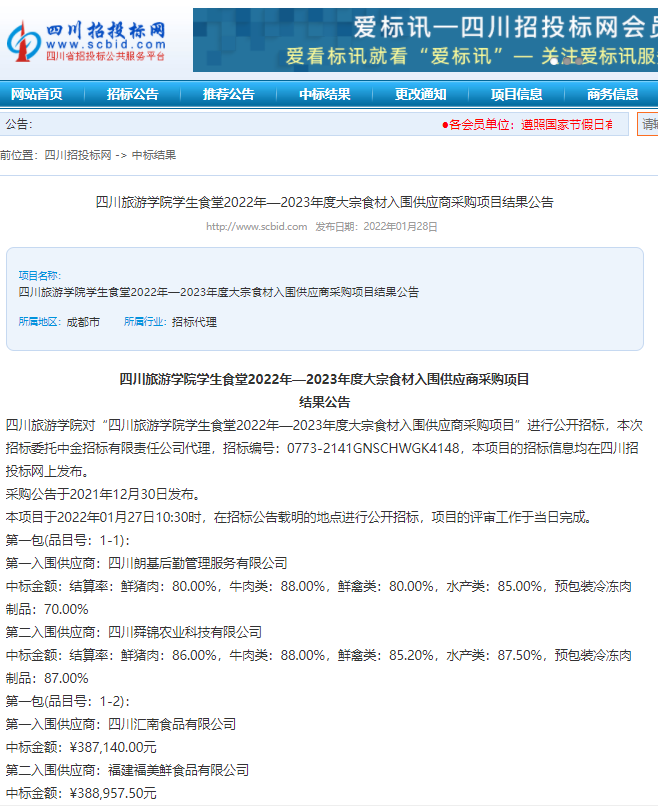The image size is (658, 809).
Task: Click the red 各会员单位 scrolling notice
Action: pyautogui.click(x=527, y=124)
